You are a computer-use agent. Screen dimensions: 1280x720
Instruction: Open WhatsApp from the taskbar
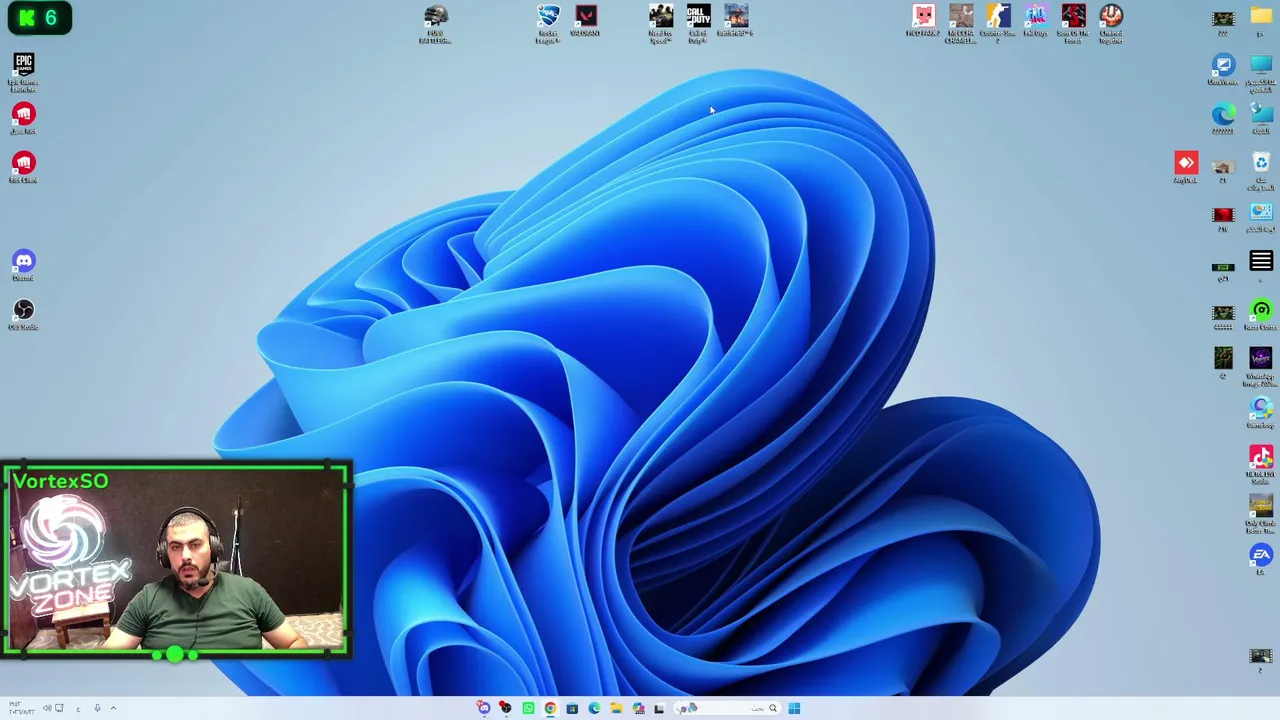[x=528, y=708]
